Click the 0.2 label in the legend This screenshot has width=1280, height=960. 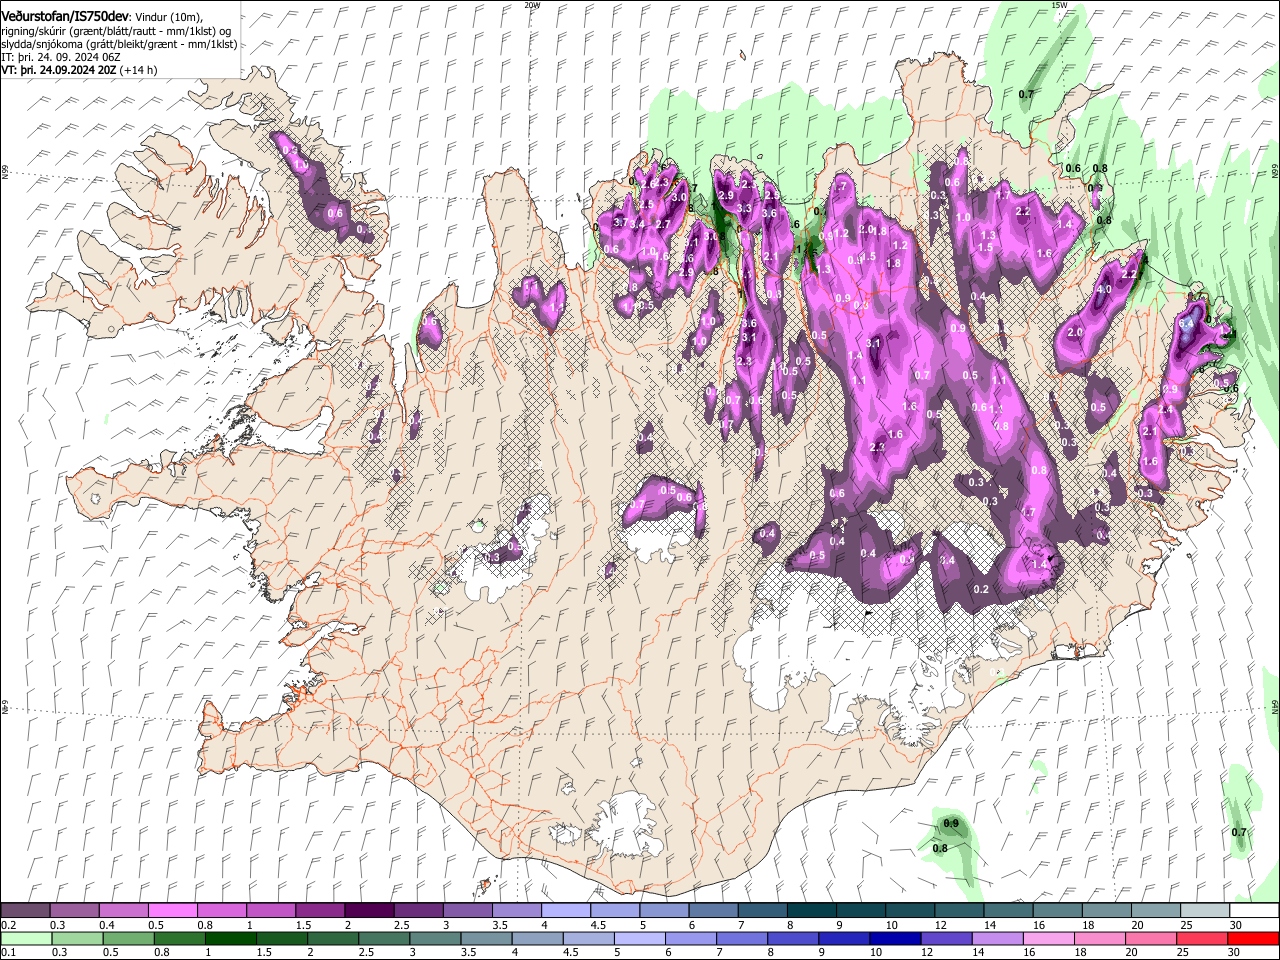tap(8, 926)
